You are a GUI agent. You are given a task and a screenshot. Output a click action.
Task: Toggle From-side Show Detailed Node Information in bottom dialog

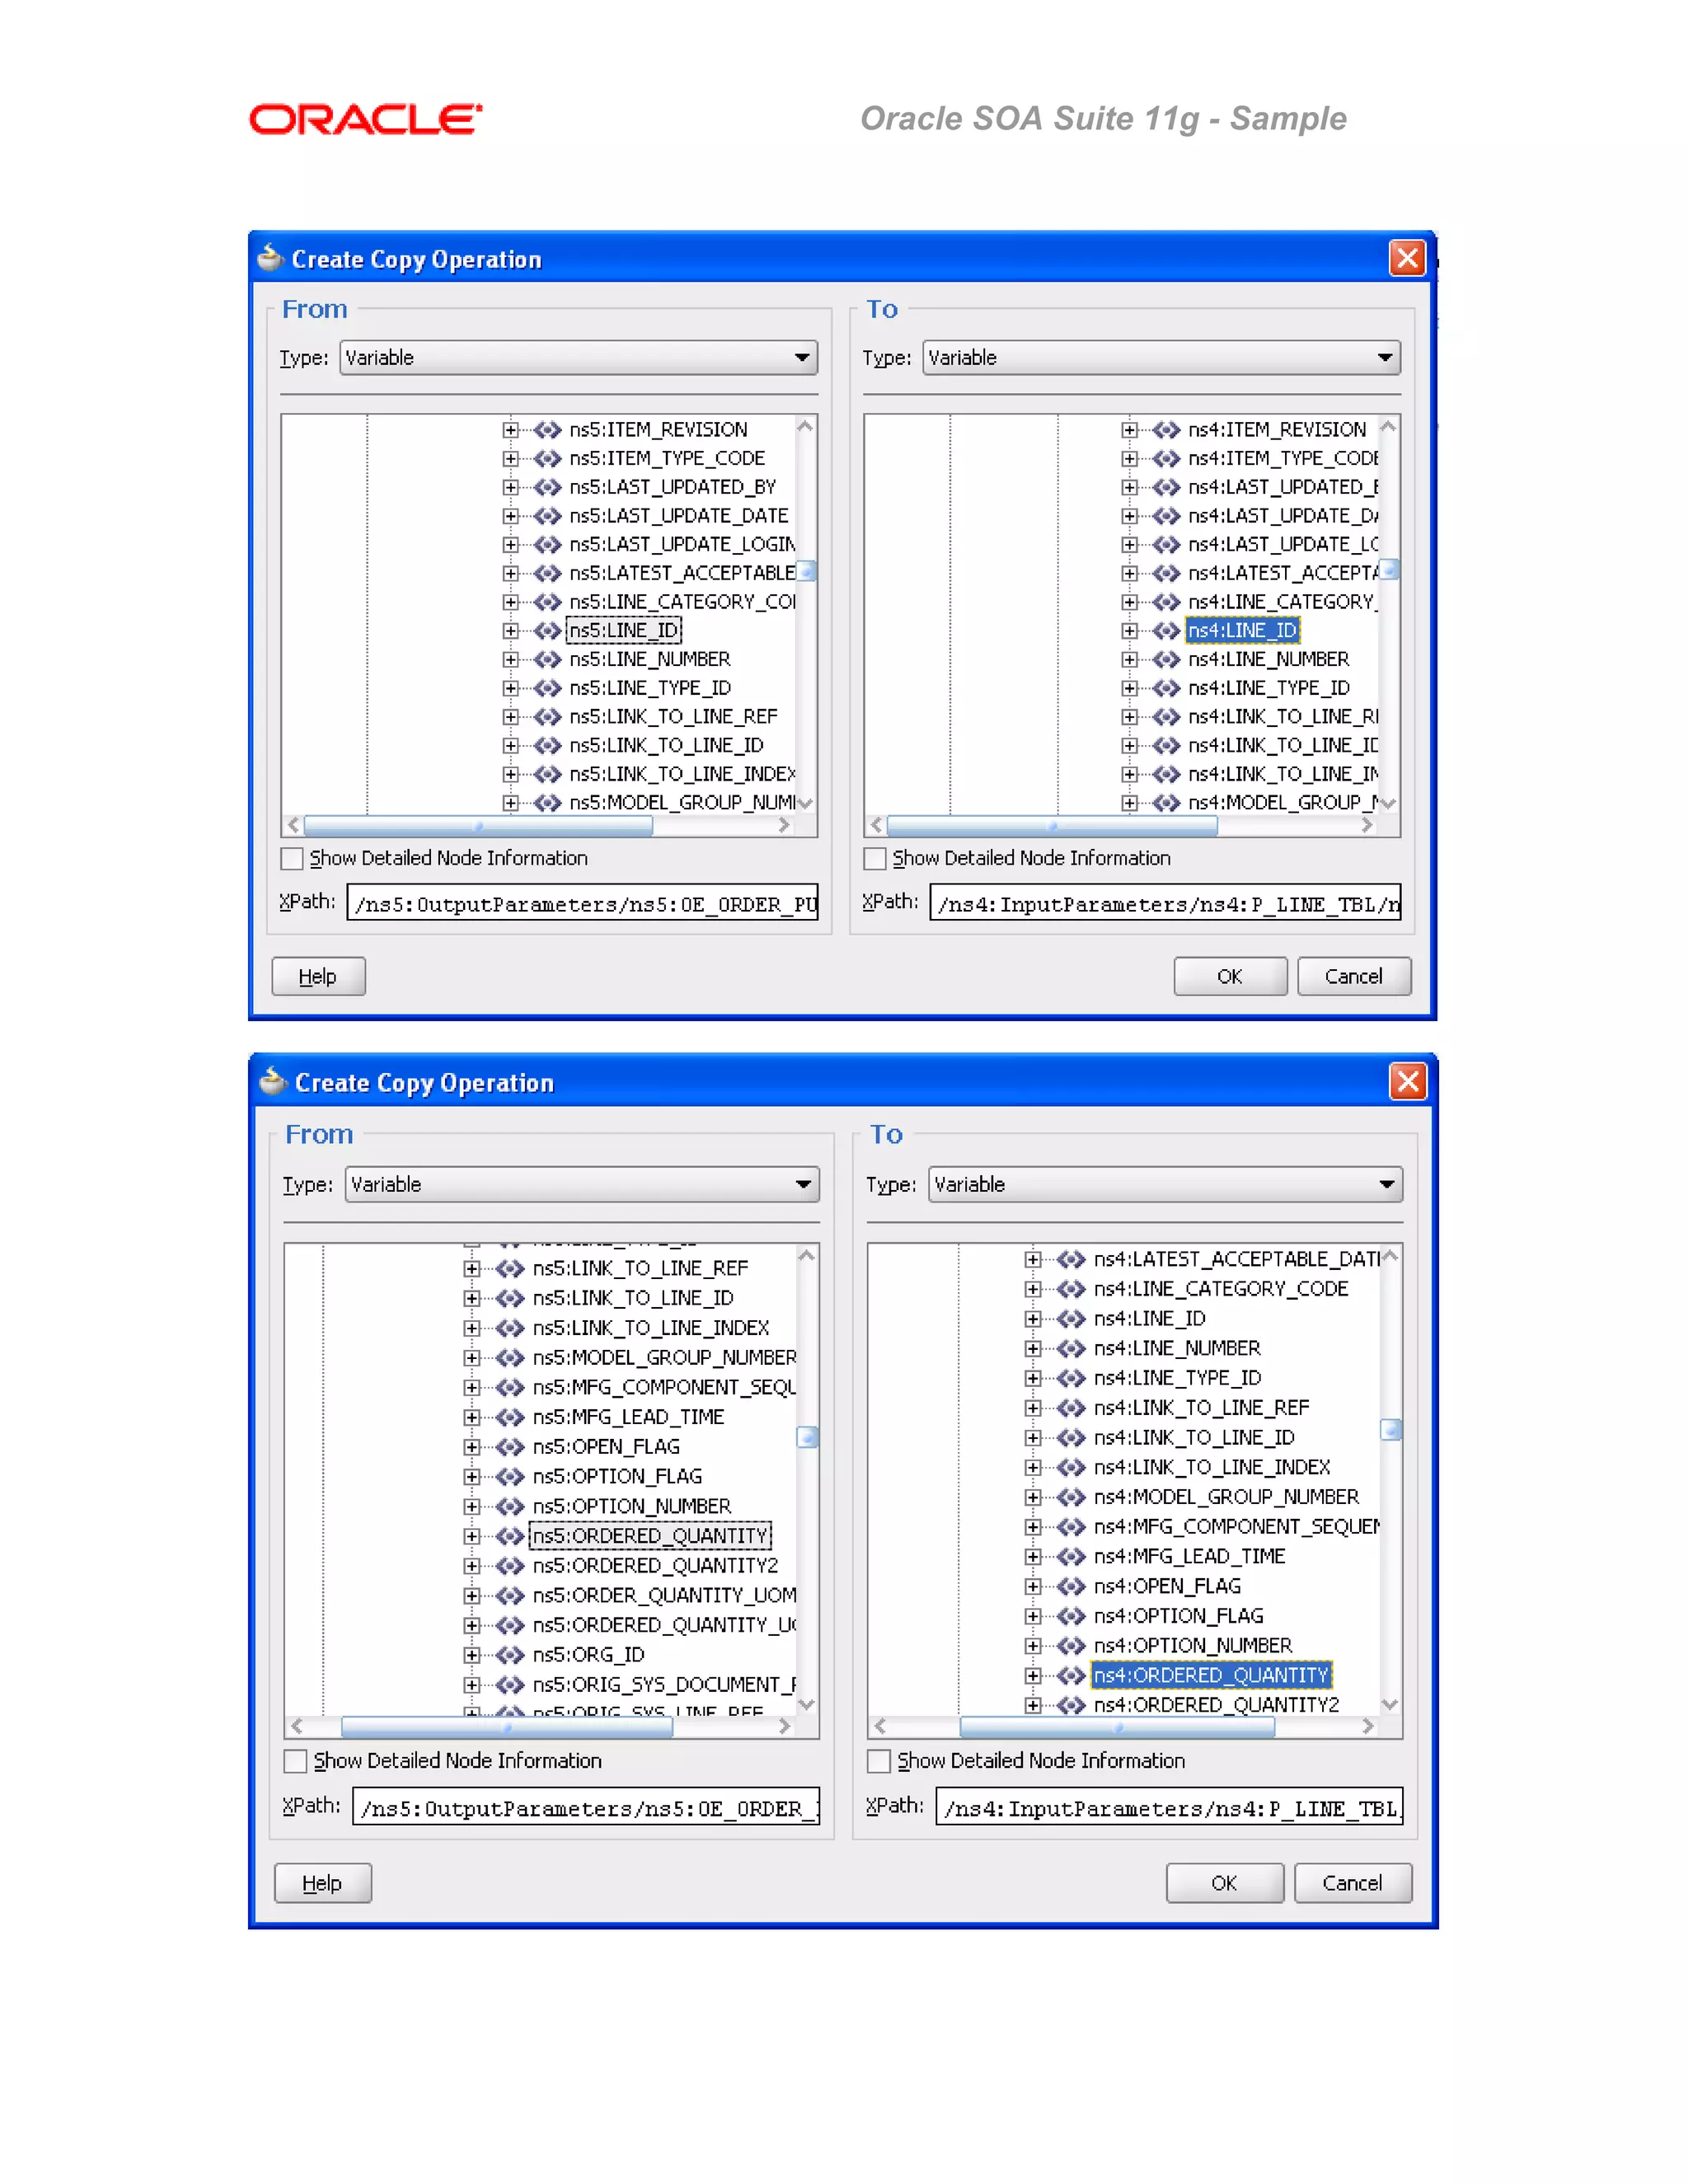[295, 1761]
